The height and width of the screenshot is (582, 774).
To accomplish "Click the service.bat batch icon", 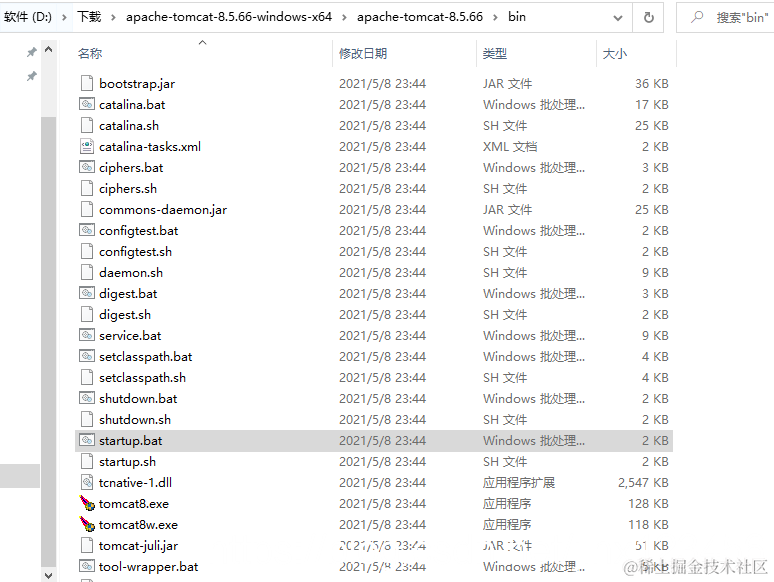I will pos(87,335).
